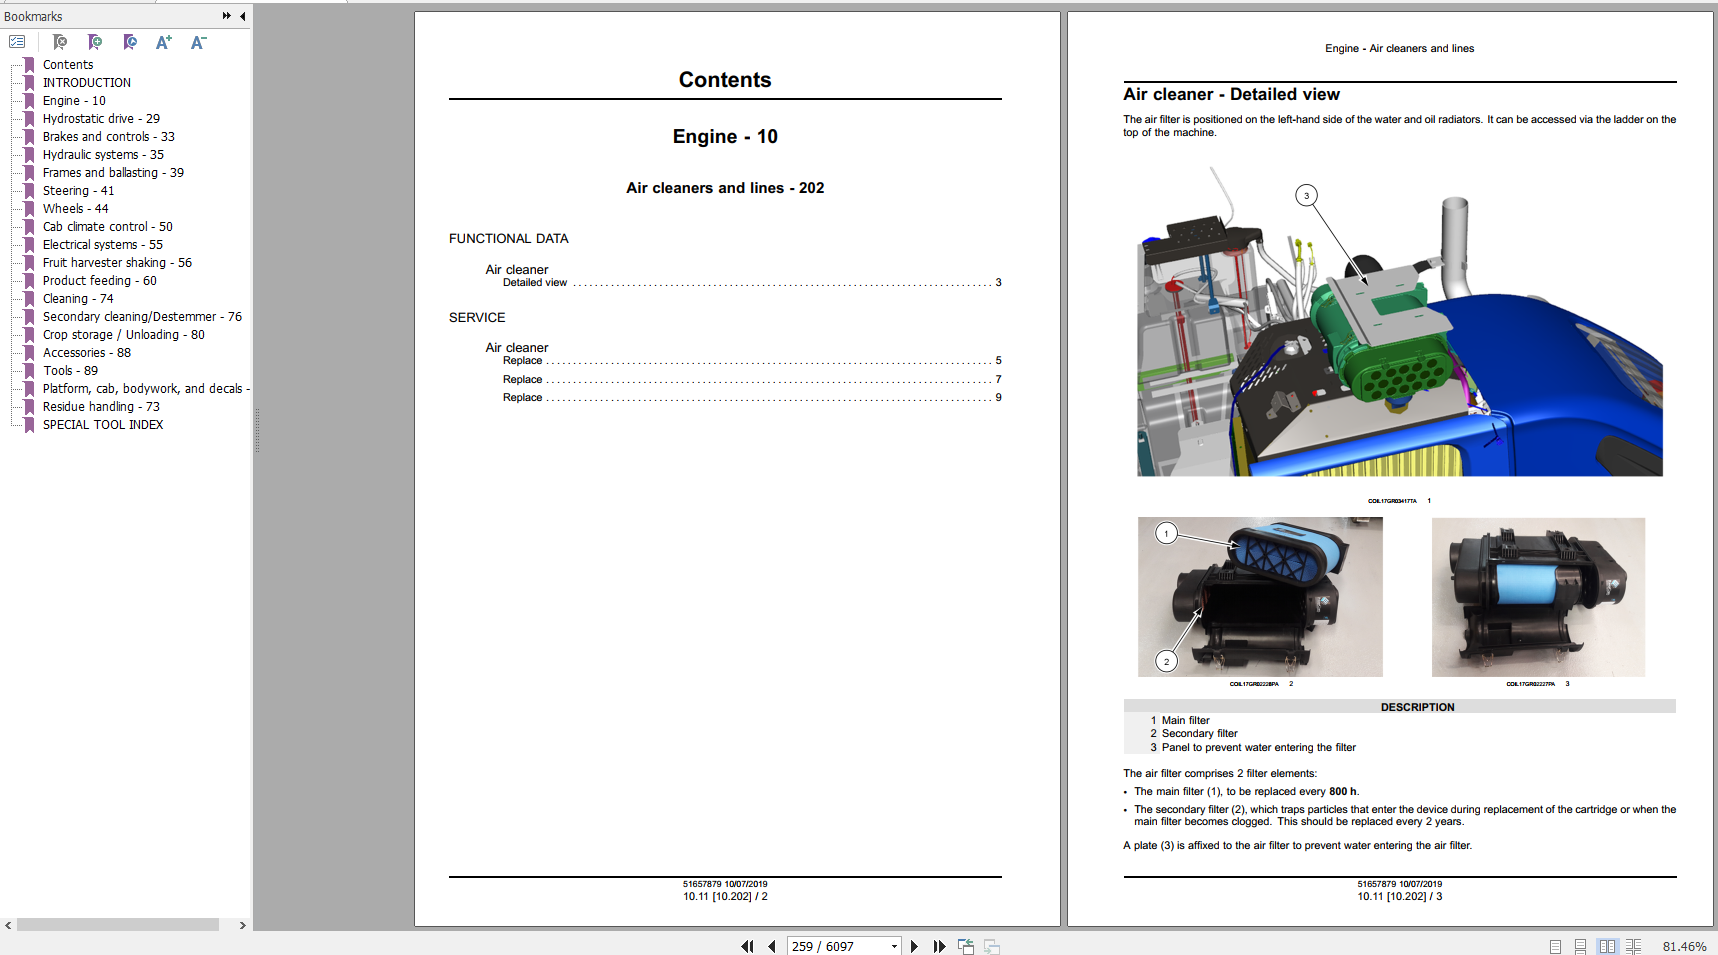Screen dimensions: 1718x955
Task: Open Fruit harvester shaking - 56 bookmark
Action: coord(117,263)
